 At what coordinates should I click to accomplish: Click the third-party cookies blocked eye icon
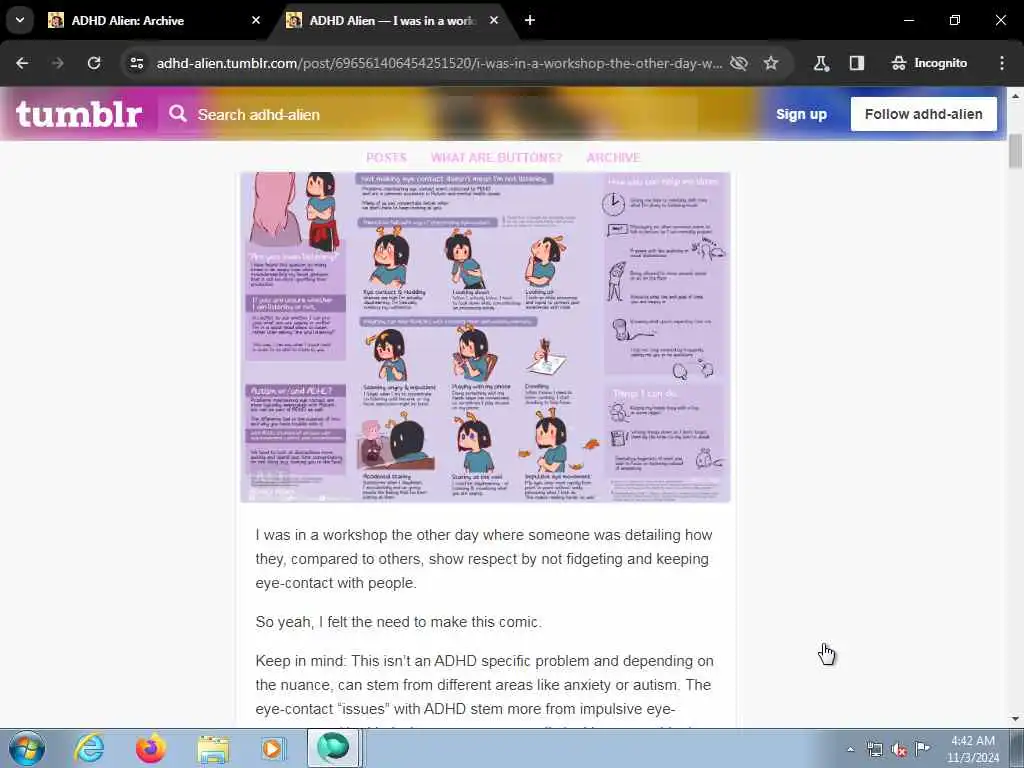(x=739, y=63)
